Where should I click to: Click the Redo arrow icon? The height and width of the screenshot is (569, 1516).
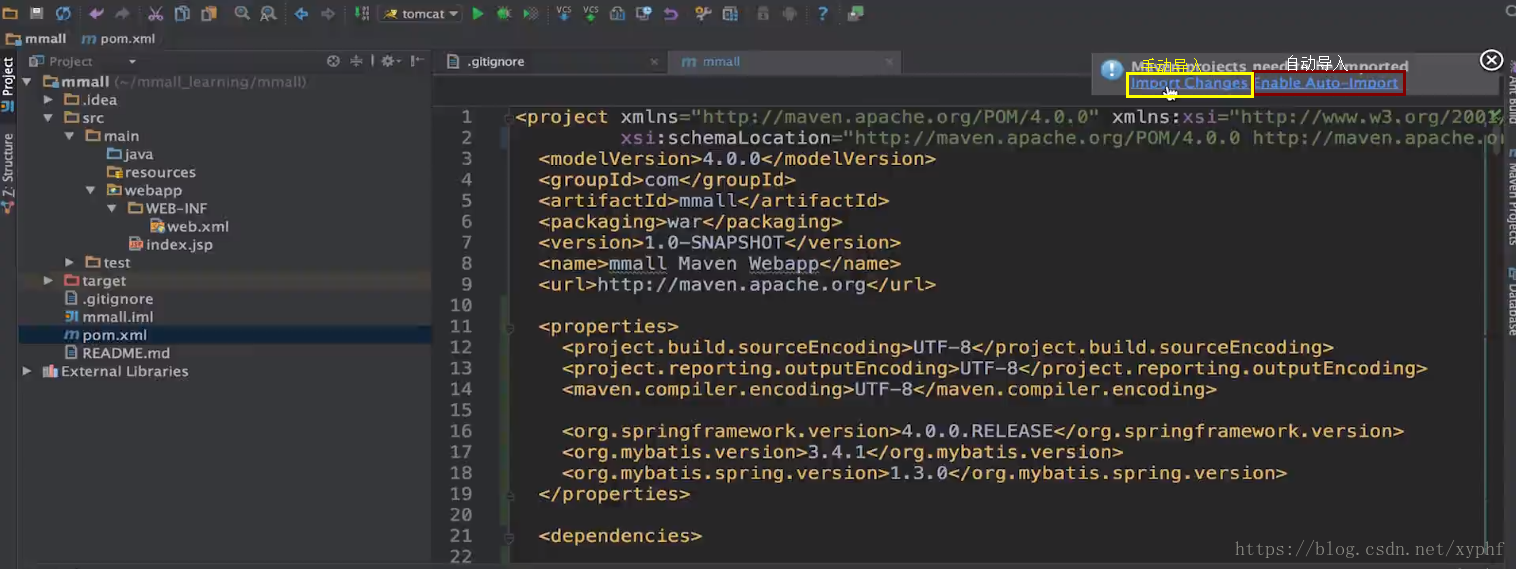click(122, 14)
